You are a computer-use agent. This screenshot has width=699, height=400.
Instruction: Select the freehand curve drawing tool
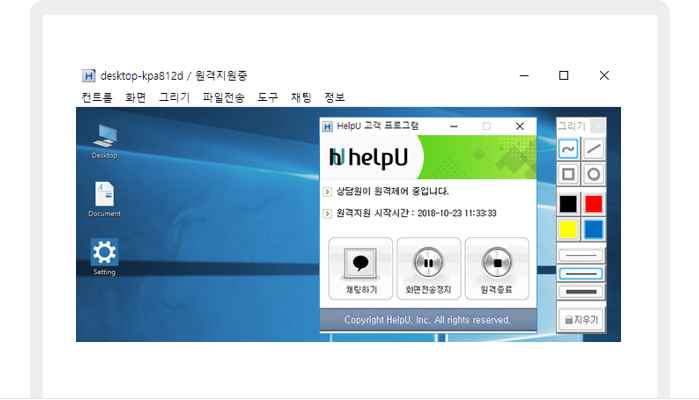tap(568, 149)
